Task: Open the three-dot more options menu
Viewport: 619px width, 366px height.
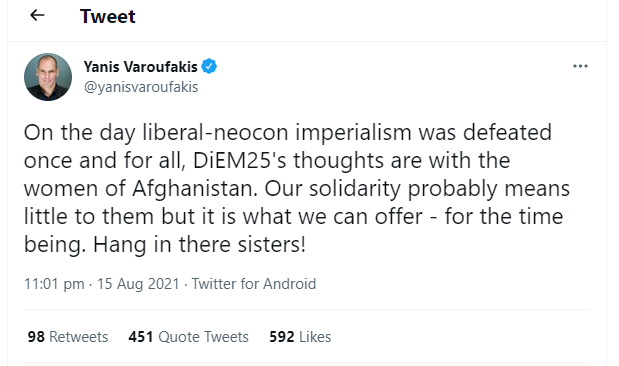Action: coord(580,66)
